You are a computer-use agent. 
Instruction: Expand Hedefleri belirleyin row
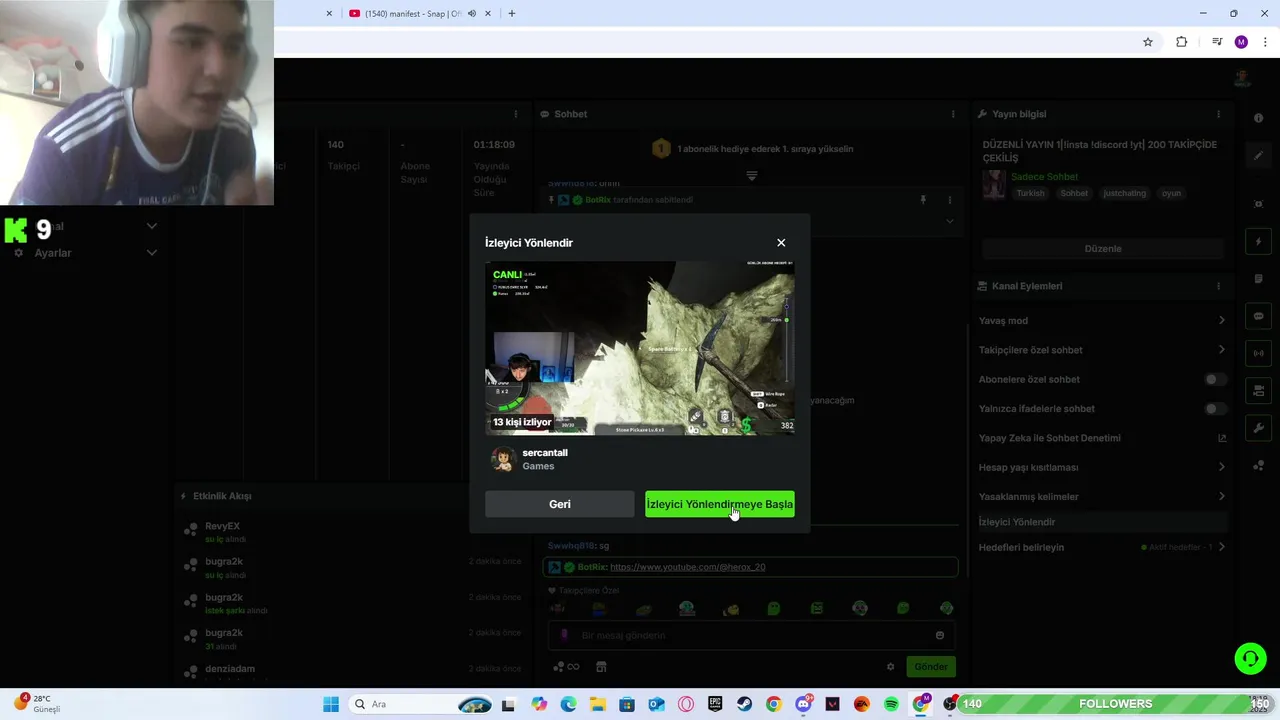(1221, 547)
